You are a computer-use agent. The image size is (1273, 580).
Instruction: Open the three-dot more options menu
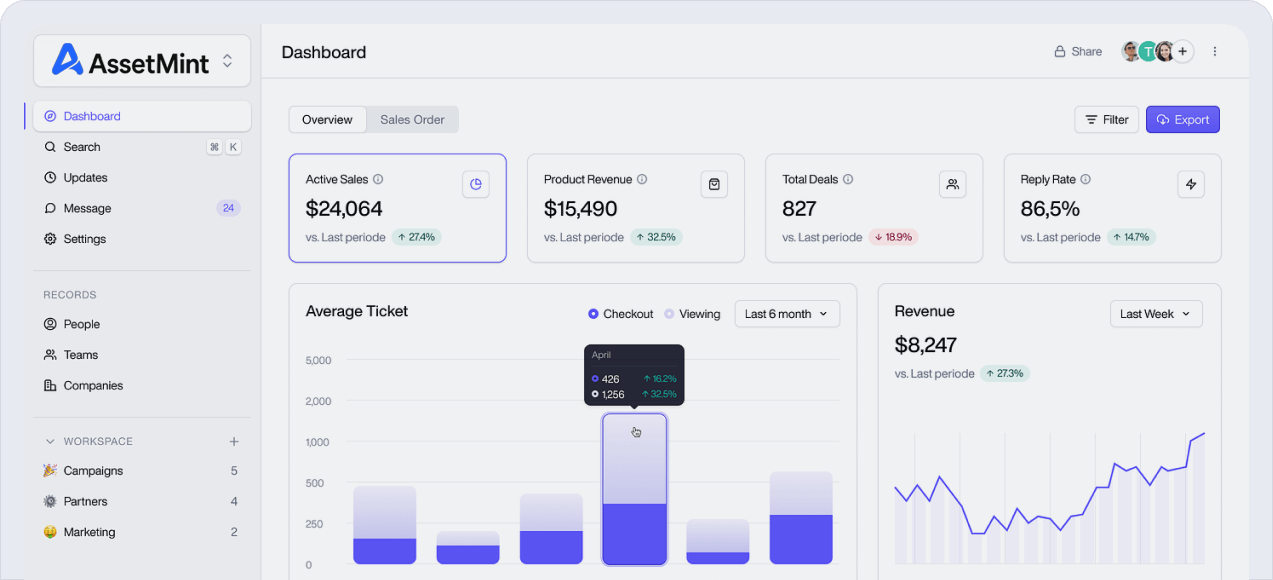click(1215, 51)
